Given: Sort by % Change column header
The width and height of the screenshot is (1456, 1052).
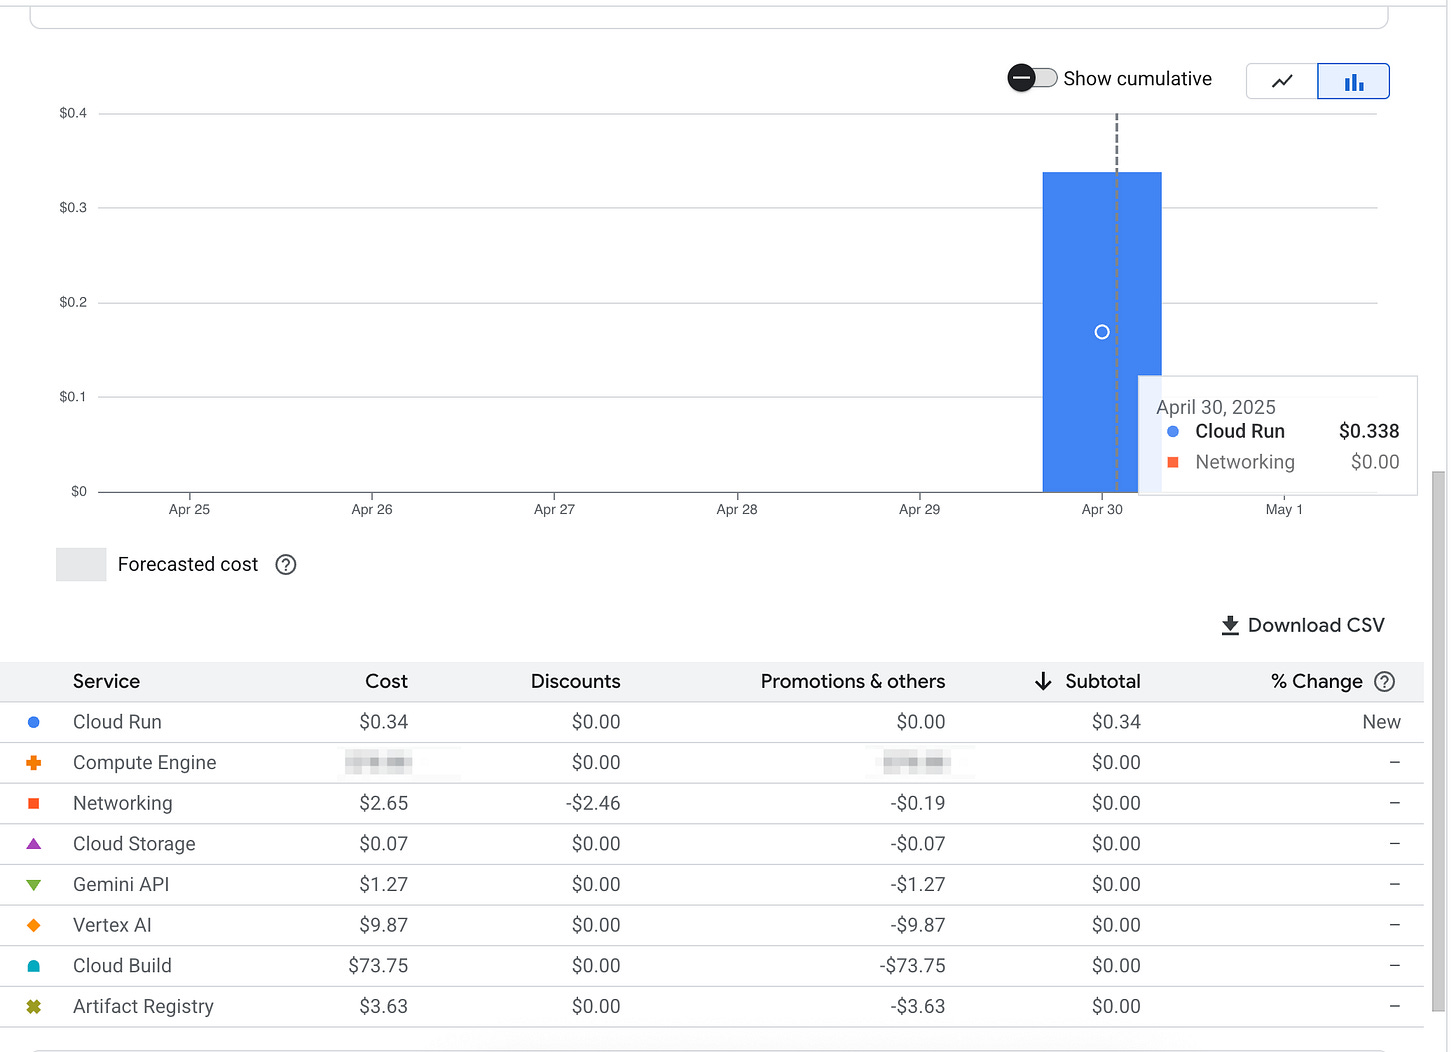Looking at the screenshot, I should click(1317, 682).
